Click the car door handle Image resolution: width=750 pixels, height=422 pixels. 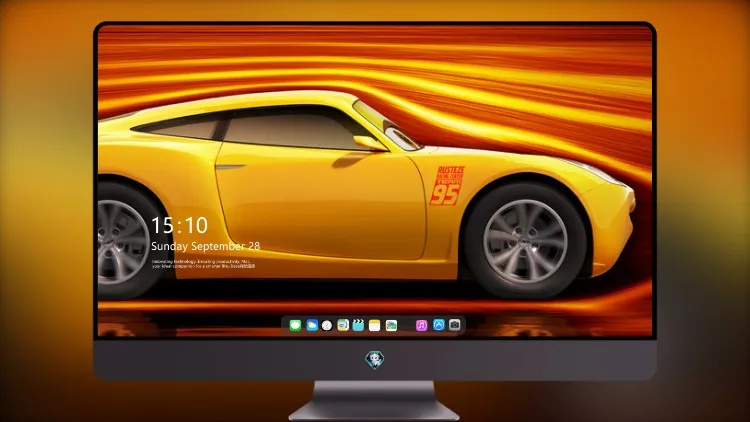point(230,167)
